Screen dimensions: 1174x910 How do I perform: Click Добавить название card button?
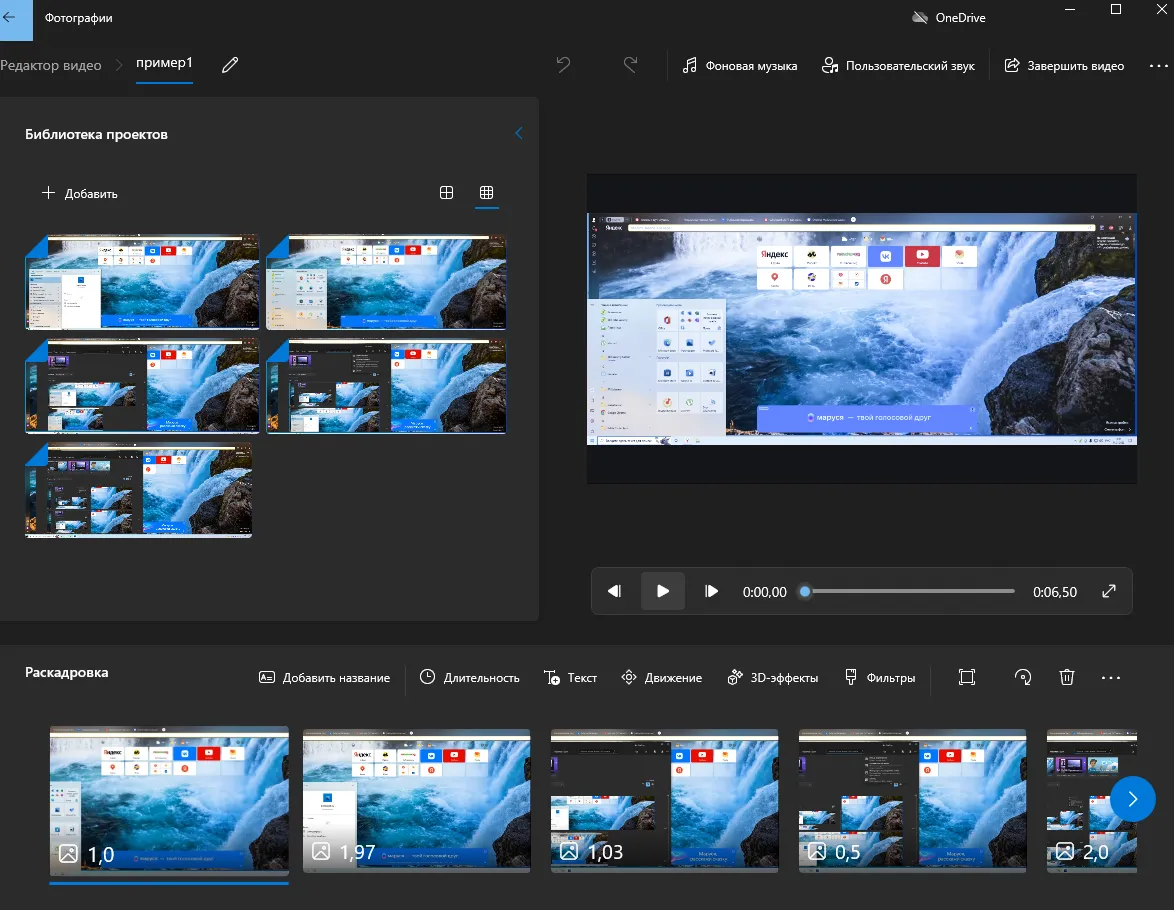(324, 677)
